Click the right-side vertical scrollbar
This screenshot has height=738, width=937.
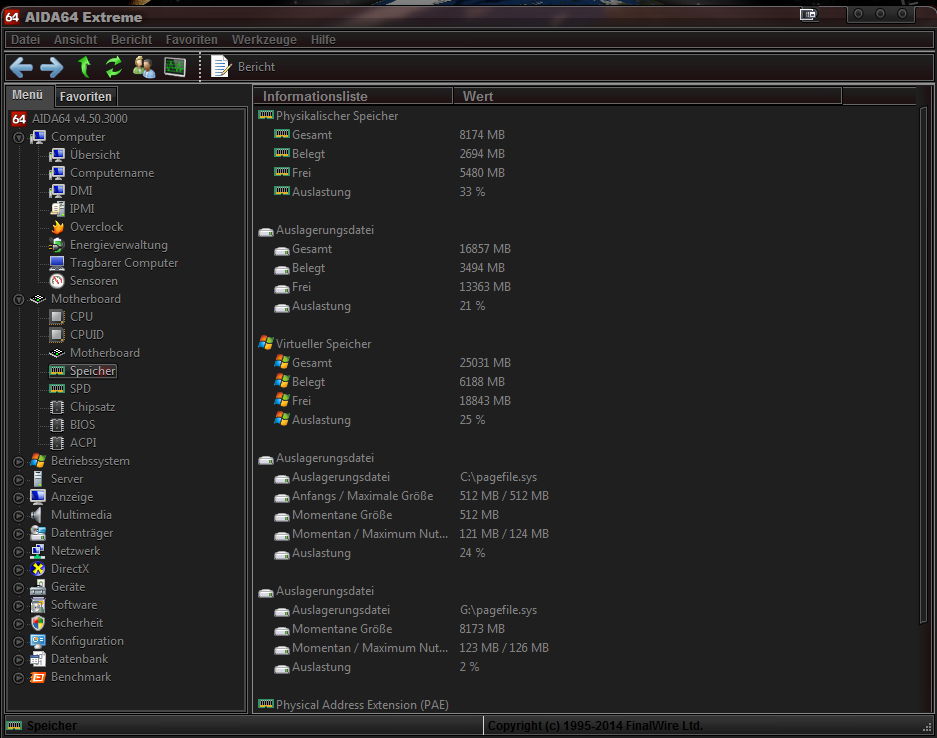point(924,365)
